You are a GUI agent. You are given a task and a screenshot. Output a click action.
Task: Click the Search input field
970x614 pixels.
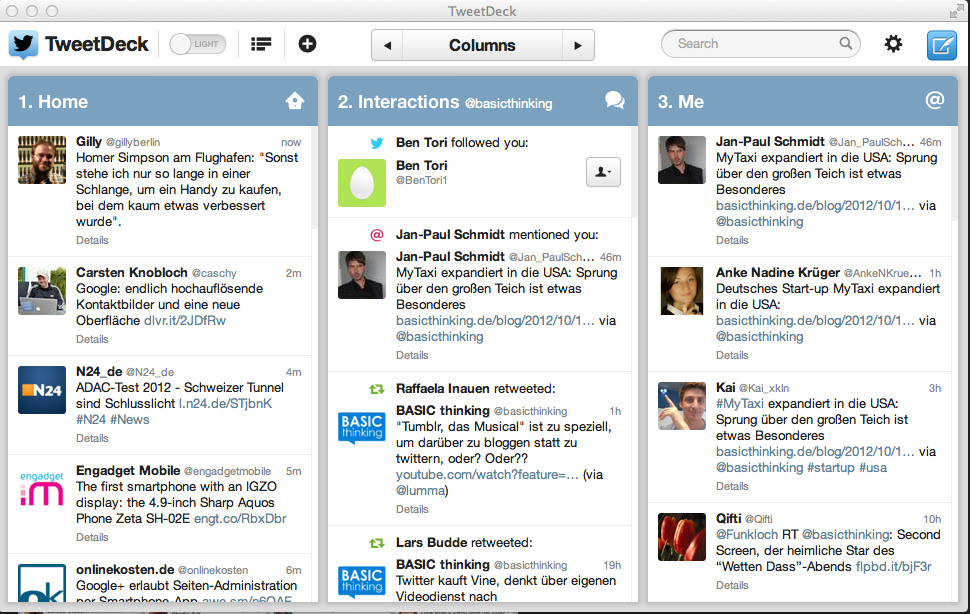pos(755,44)
